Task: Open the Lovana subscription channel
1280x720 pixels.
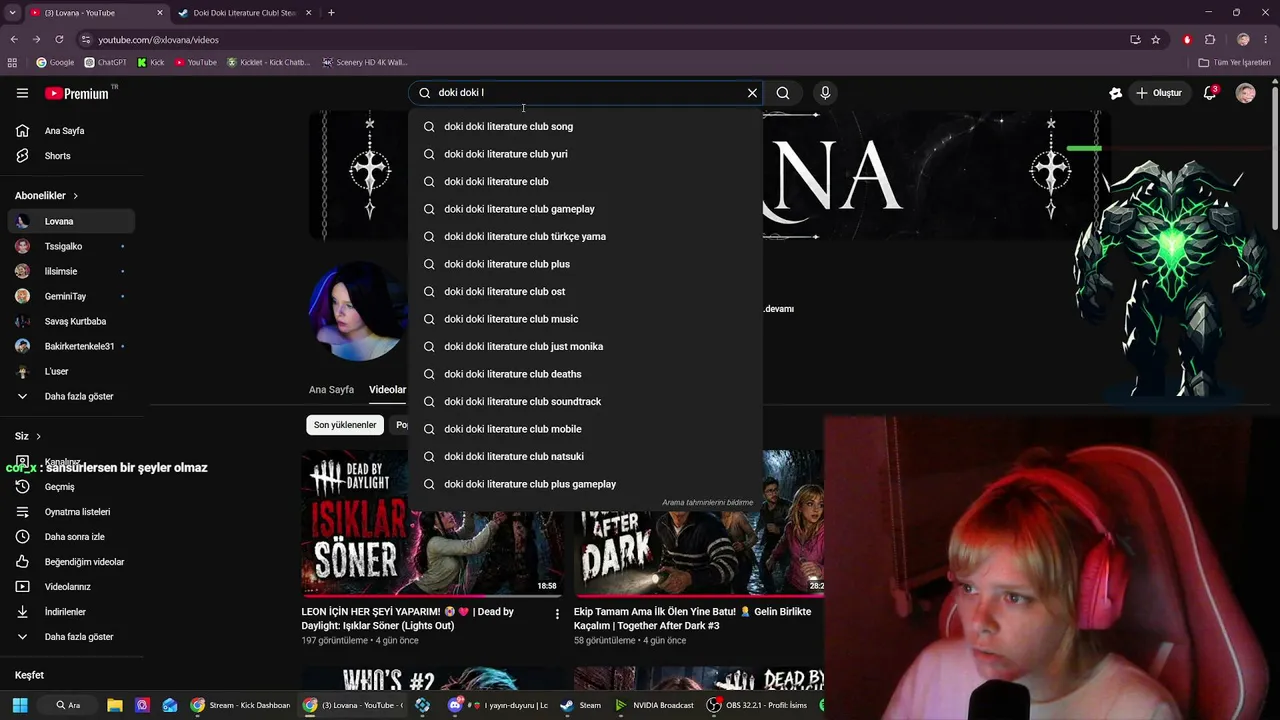Action: [x=71, y=221]
